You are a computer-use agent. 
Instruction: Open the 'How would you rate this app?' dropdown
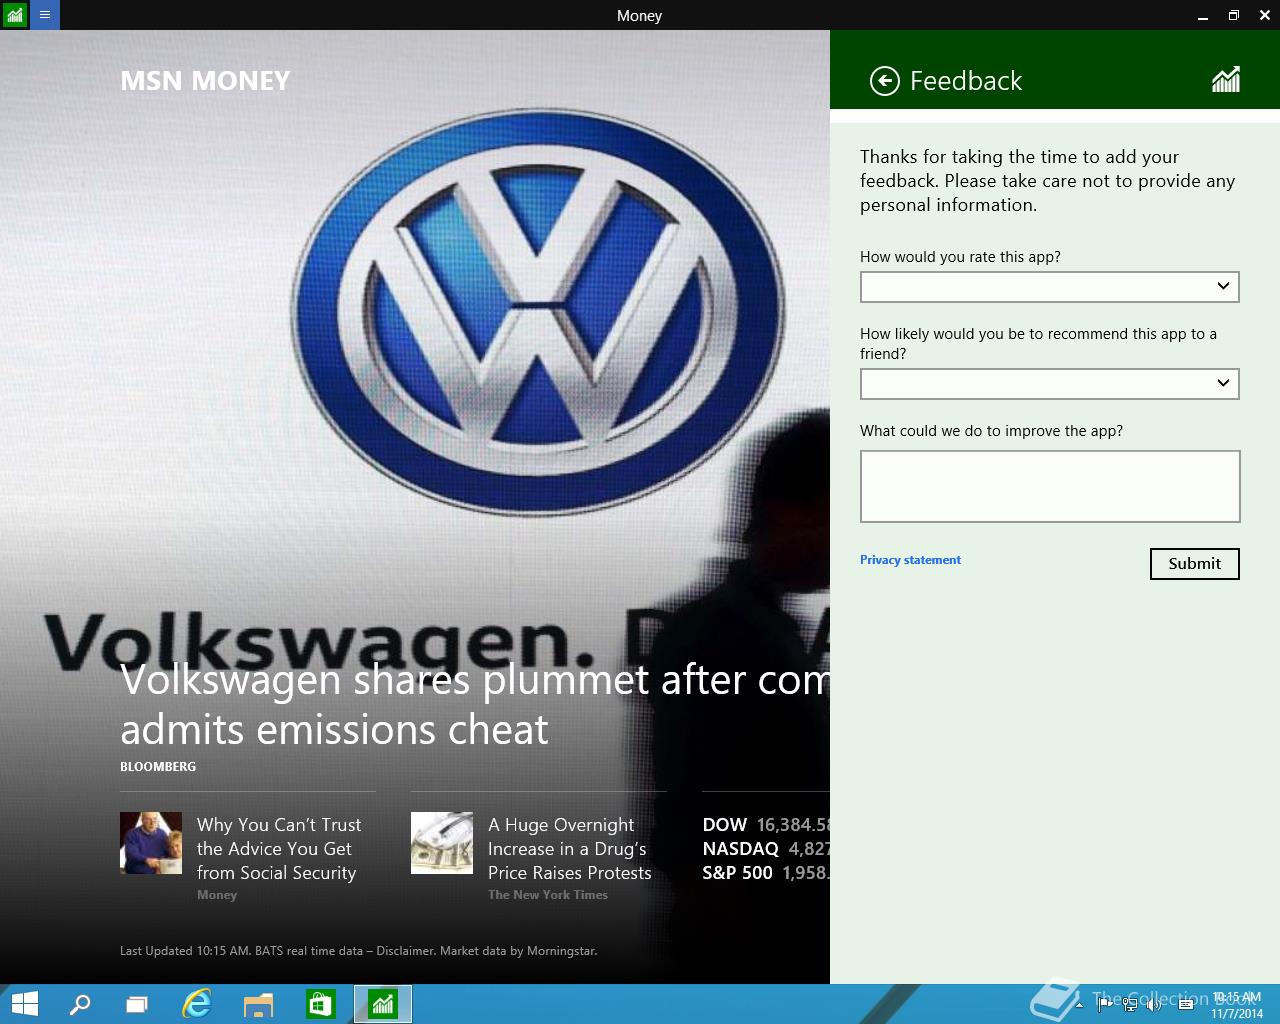(1050, 287)
